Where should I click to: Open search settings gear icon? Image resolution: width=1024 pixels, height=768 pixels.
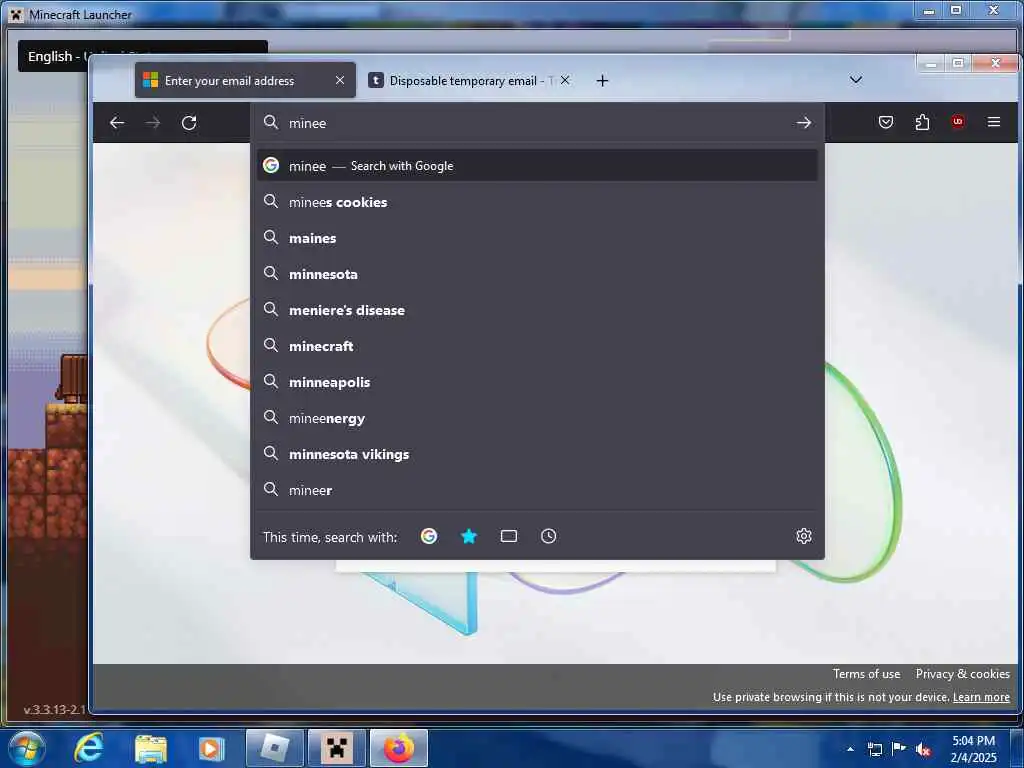[x=804, y=536]
